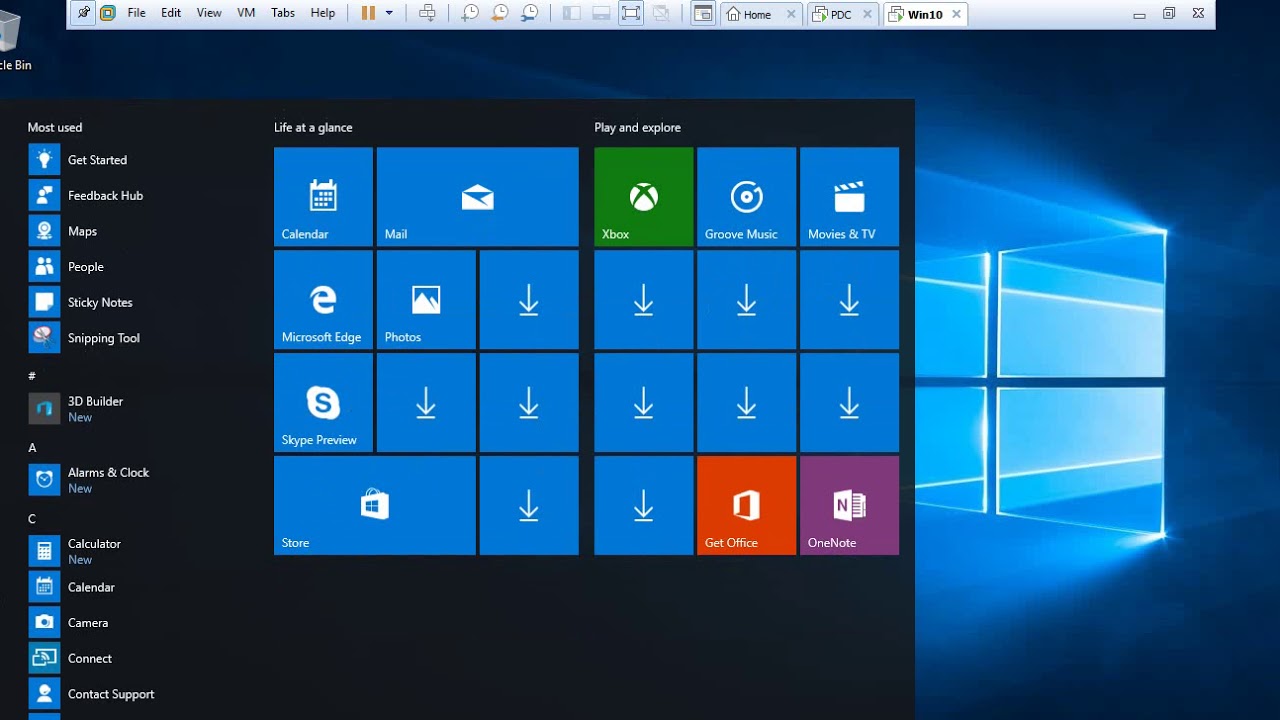Close the Home tab
Viewport: 1280px width, 720px height.
point(792,14)
